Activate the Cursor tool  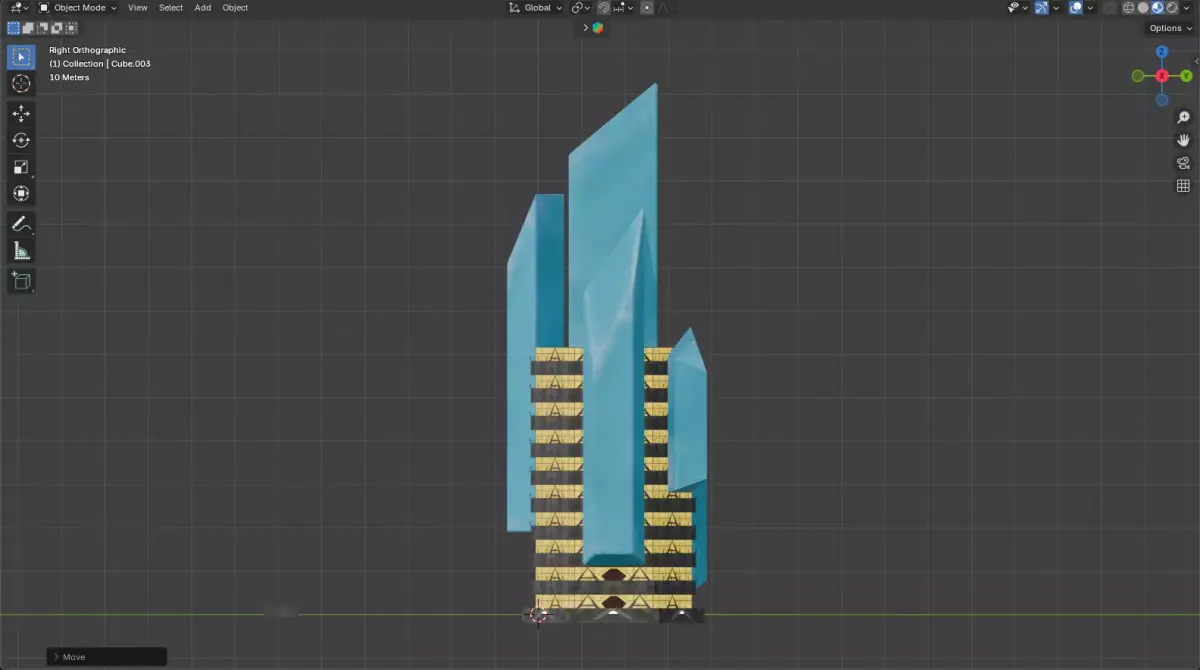(x=21, y=83)
